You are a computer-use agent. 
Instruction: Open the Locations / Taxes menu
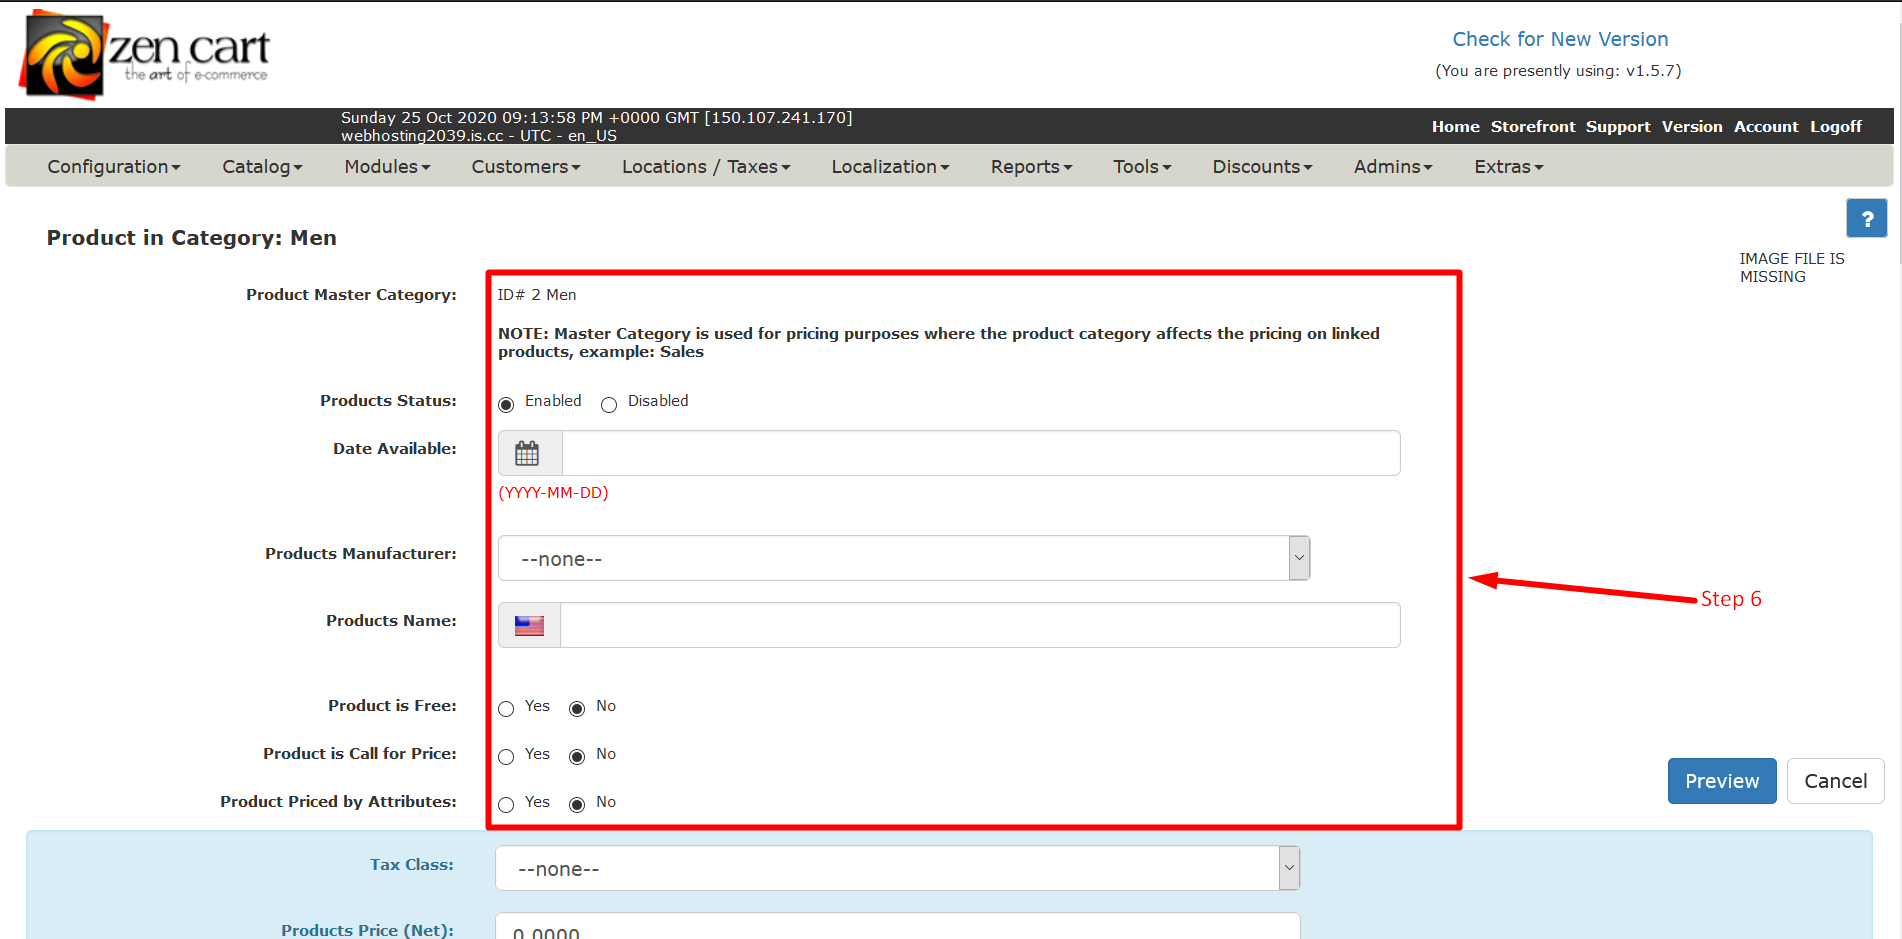706,167
